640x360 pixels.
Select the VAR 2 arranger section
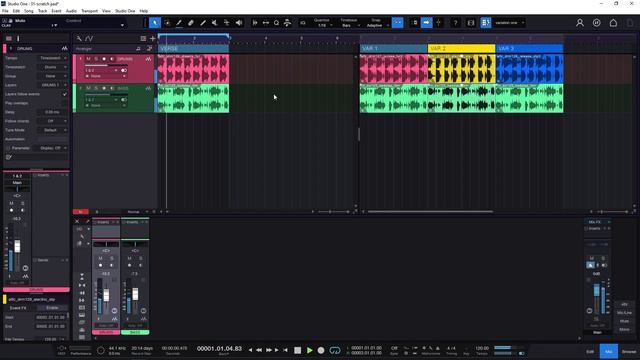(462, 49)
